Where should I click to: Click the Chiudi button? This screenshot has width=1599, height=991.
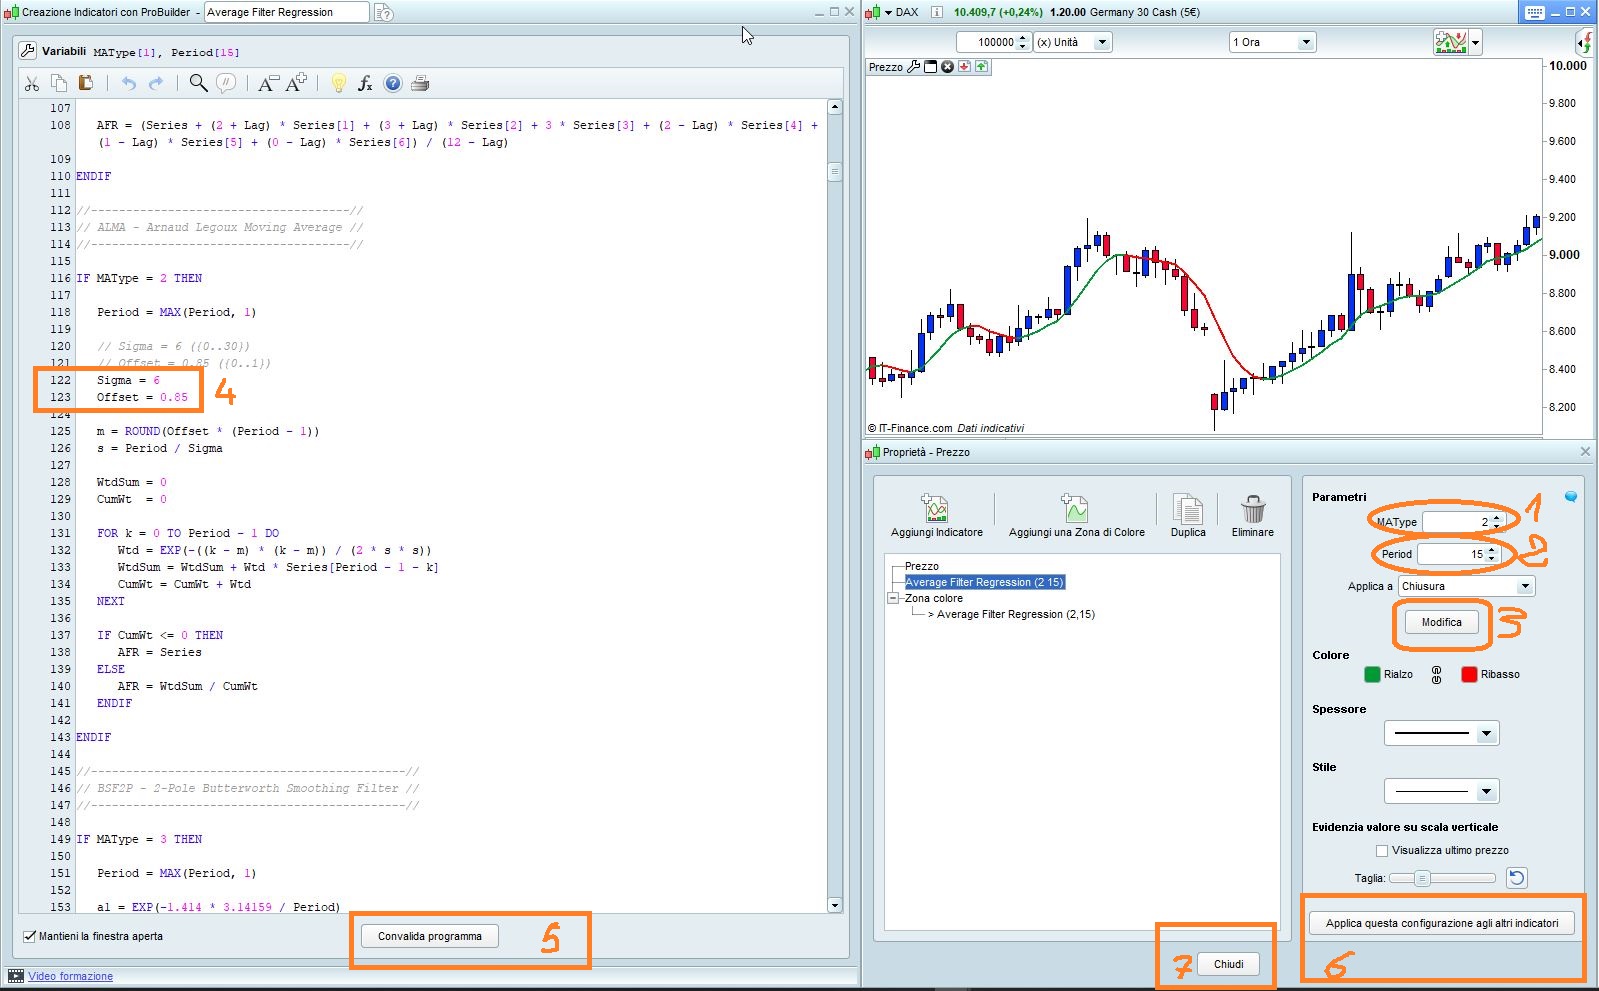[1228, 964]
